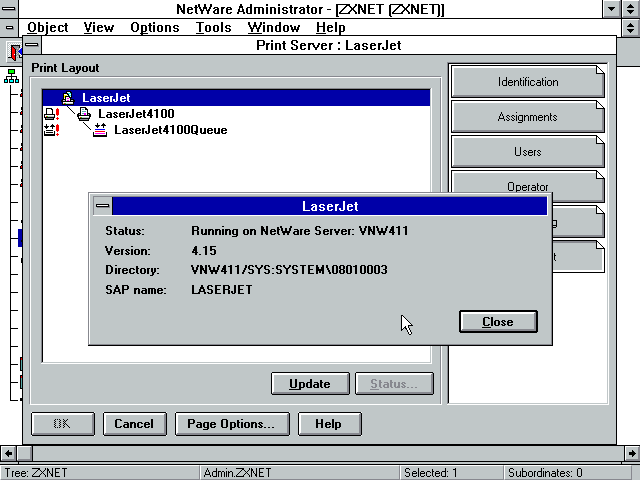This screenshot has width=640, height=480.
Task: Open the Tools menu
Action: [x=213, y=27]
